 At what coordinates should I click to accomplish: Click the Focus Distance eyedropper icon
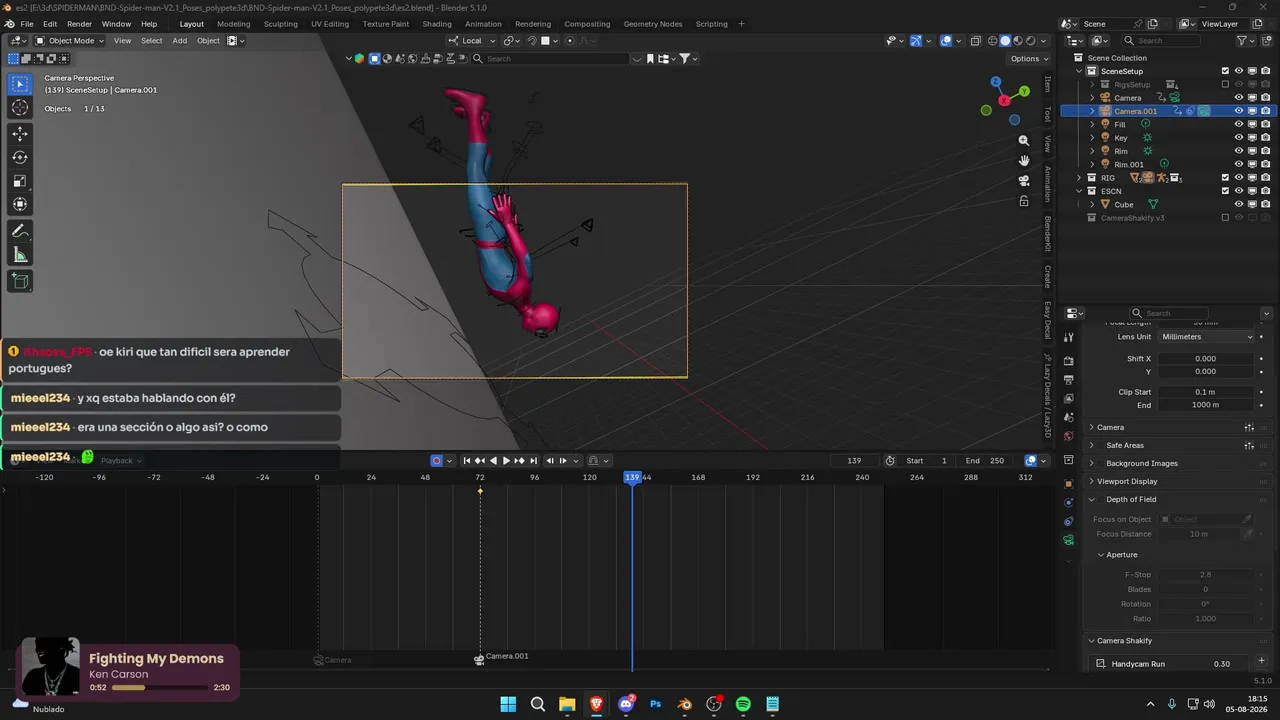[x=1247, y=534]
